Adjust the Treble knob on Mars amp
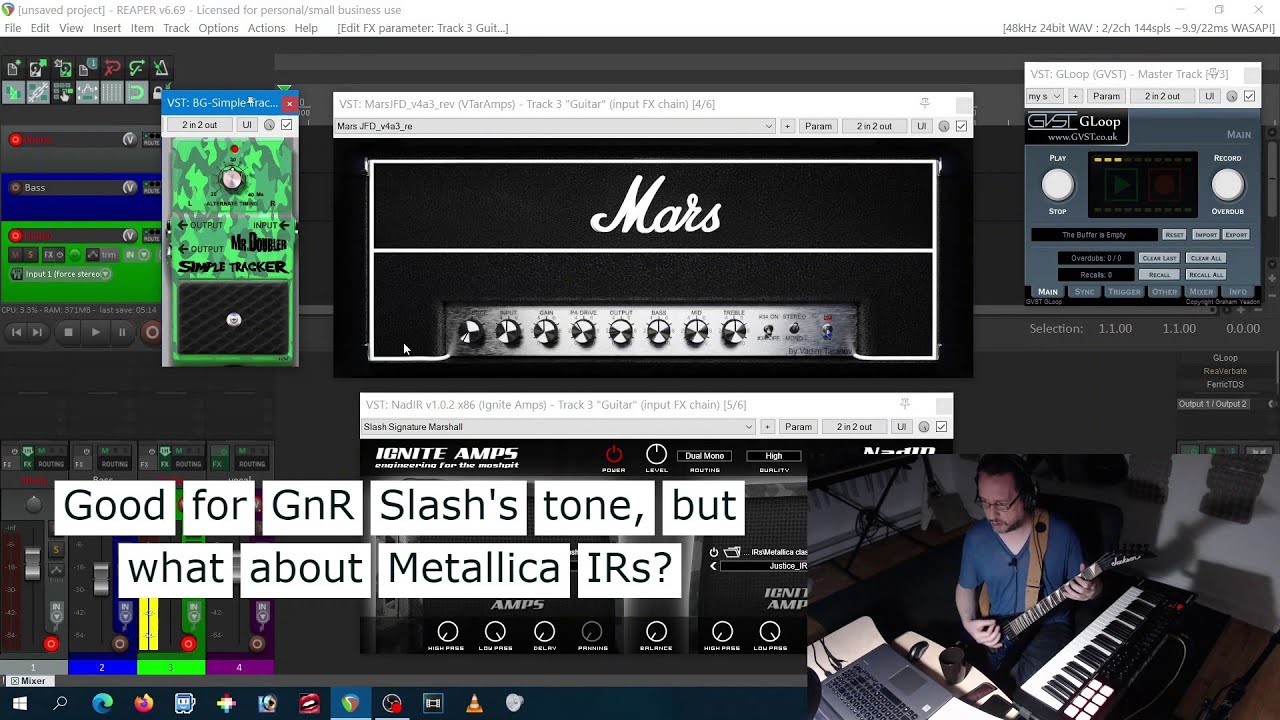The height and width of the screenshot is (720, 1280). coord(734,333)
